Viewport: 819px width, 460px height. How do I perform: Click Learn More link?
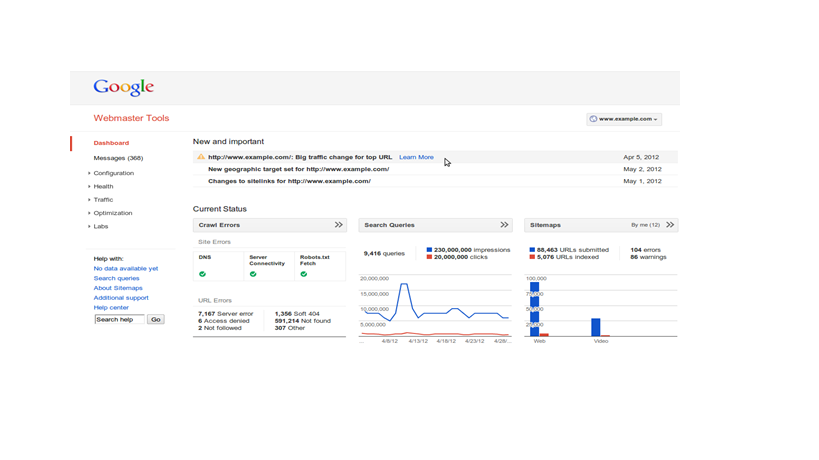coord(416,157)
